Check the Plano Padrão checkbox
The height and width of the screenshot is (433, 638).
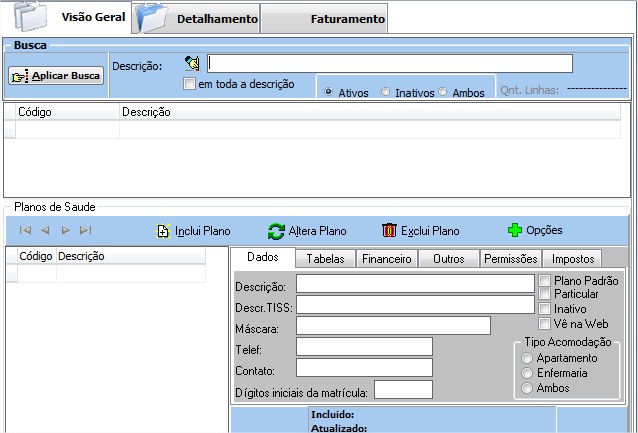click(x=545, y=281)
